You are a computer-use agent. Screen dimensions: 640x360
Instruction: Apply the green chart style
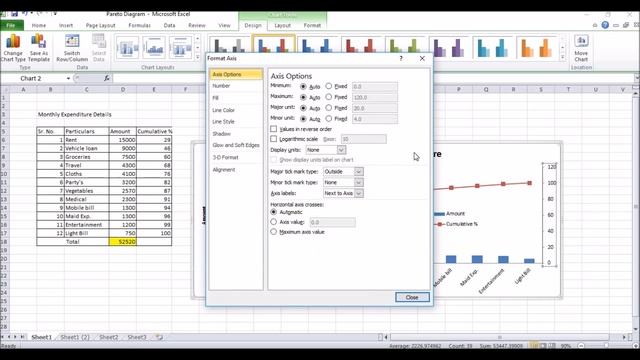405,46
